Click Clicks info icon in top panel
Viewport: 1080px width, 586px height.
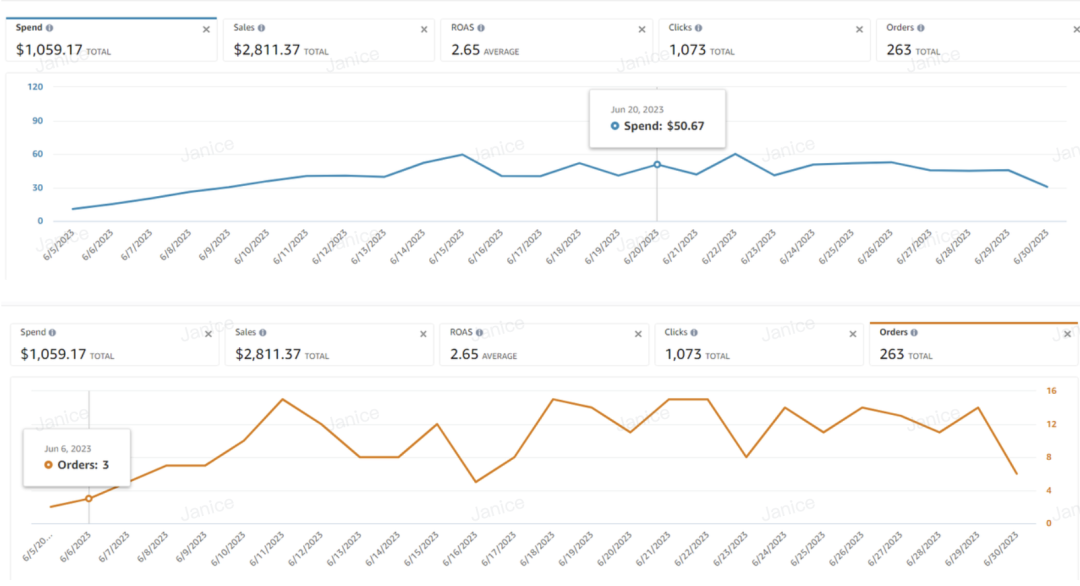(698, 28)
